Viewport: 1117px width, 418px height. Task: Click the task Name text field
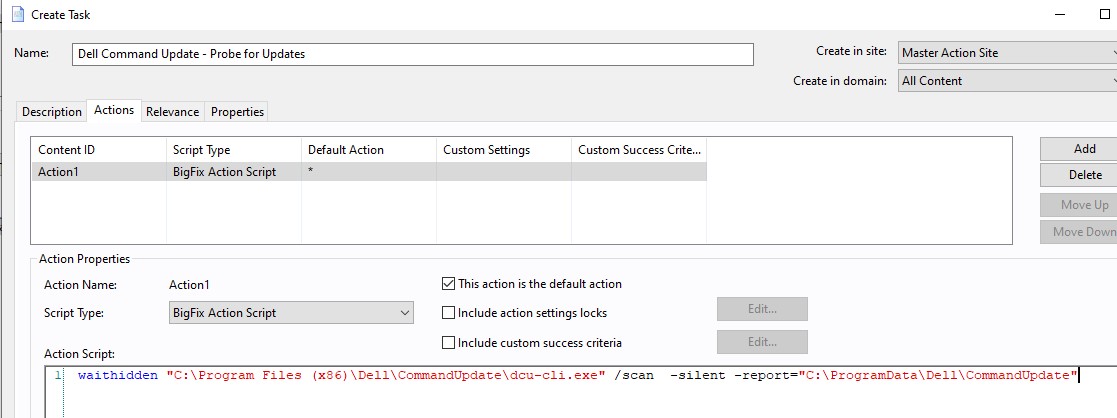pos(411,54)
